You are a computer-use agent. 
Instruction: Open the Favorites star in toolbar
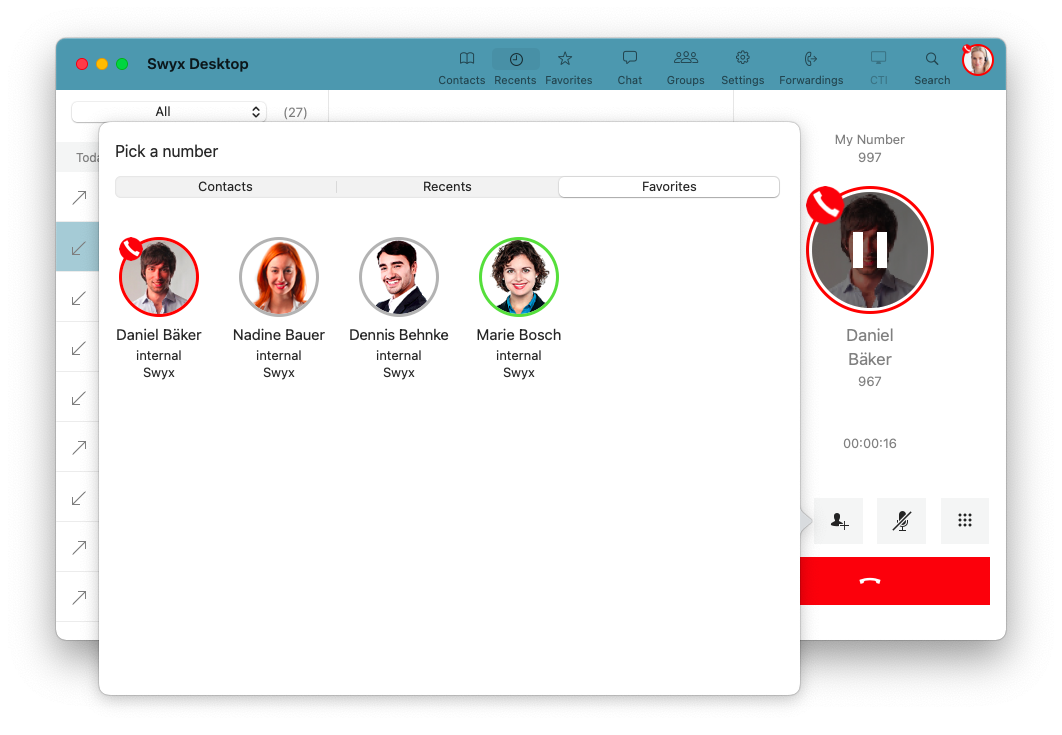(568, 59)
